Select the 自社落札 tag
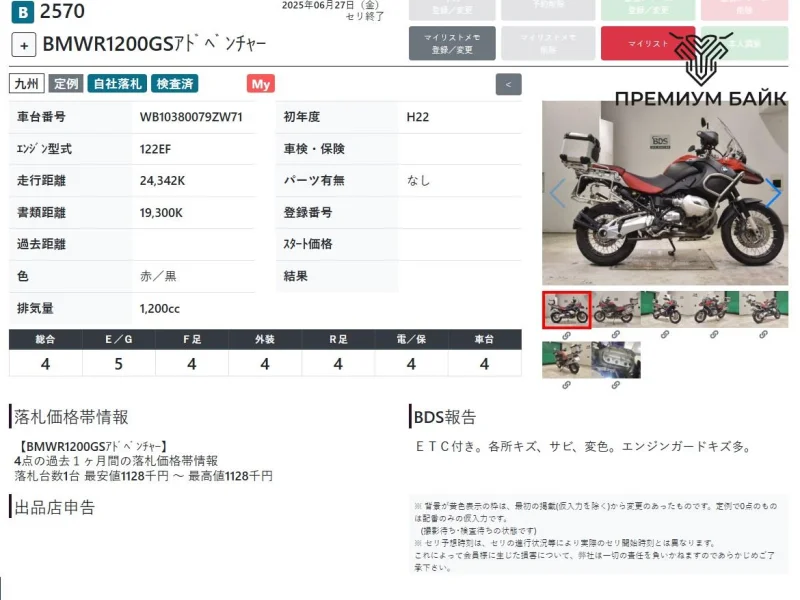800x600 pixels. click(x=118, y=84)
